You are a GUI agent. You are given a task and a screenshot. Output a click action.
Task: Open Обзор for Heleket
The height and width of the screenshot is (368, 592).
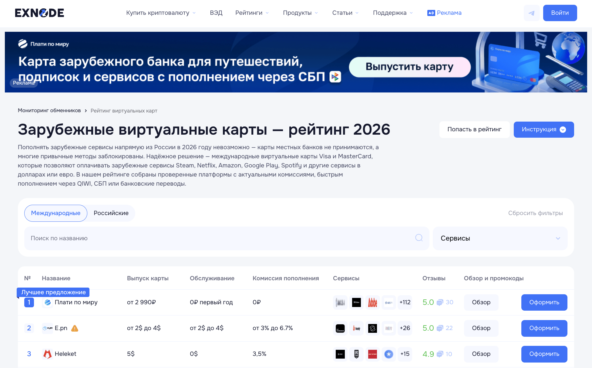[481, 354]
